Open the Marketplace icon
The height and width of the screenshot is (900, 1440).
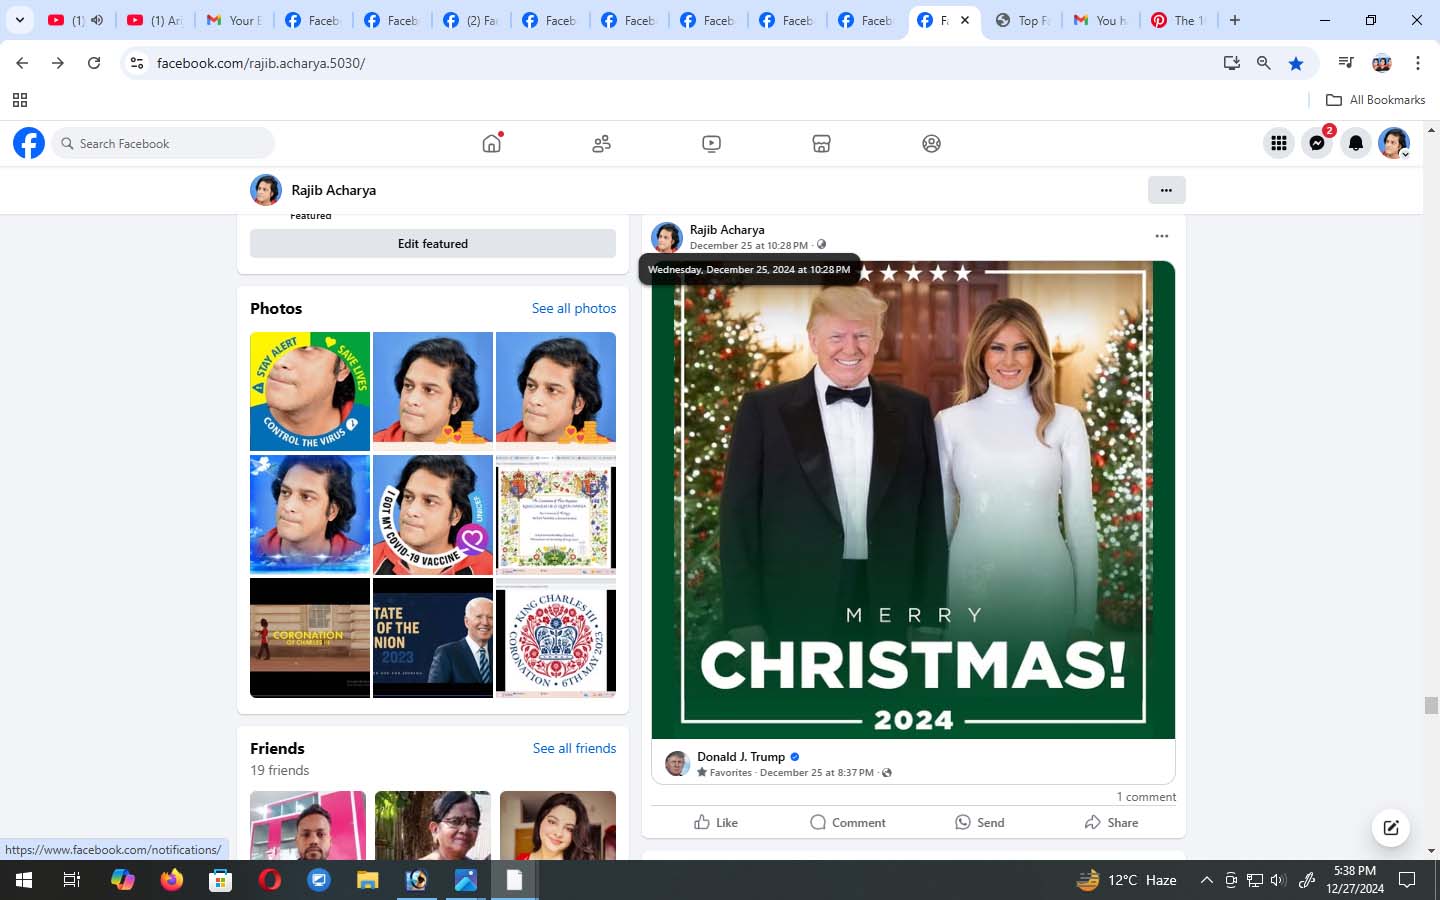click(x=821, y=143)
